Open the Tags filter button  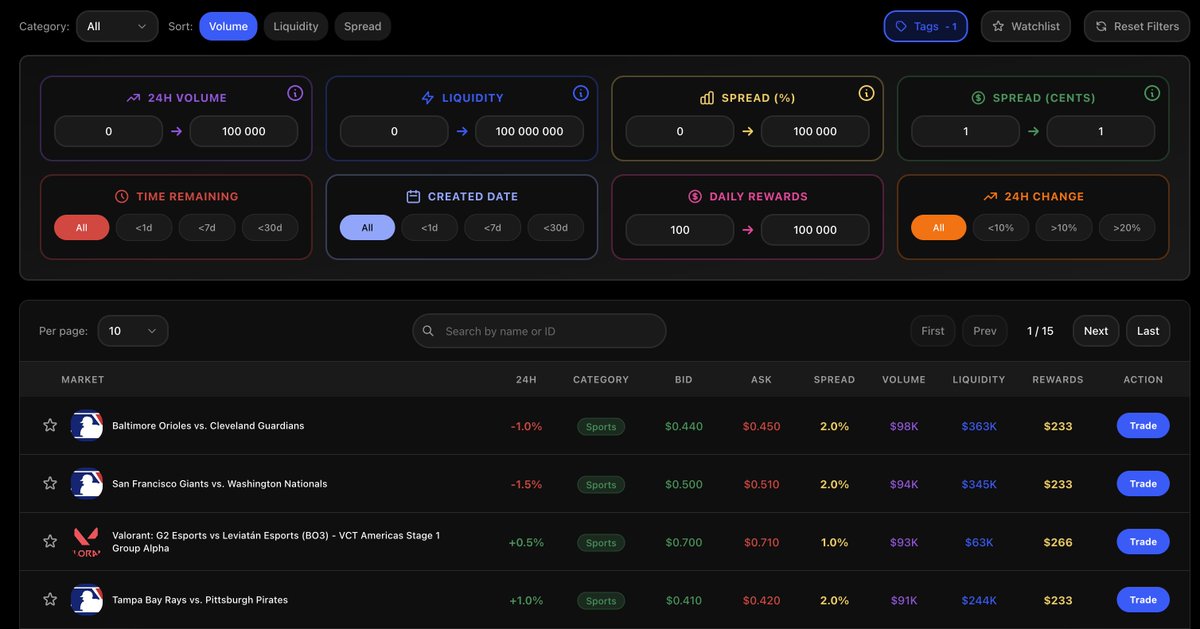point(926,26)
